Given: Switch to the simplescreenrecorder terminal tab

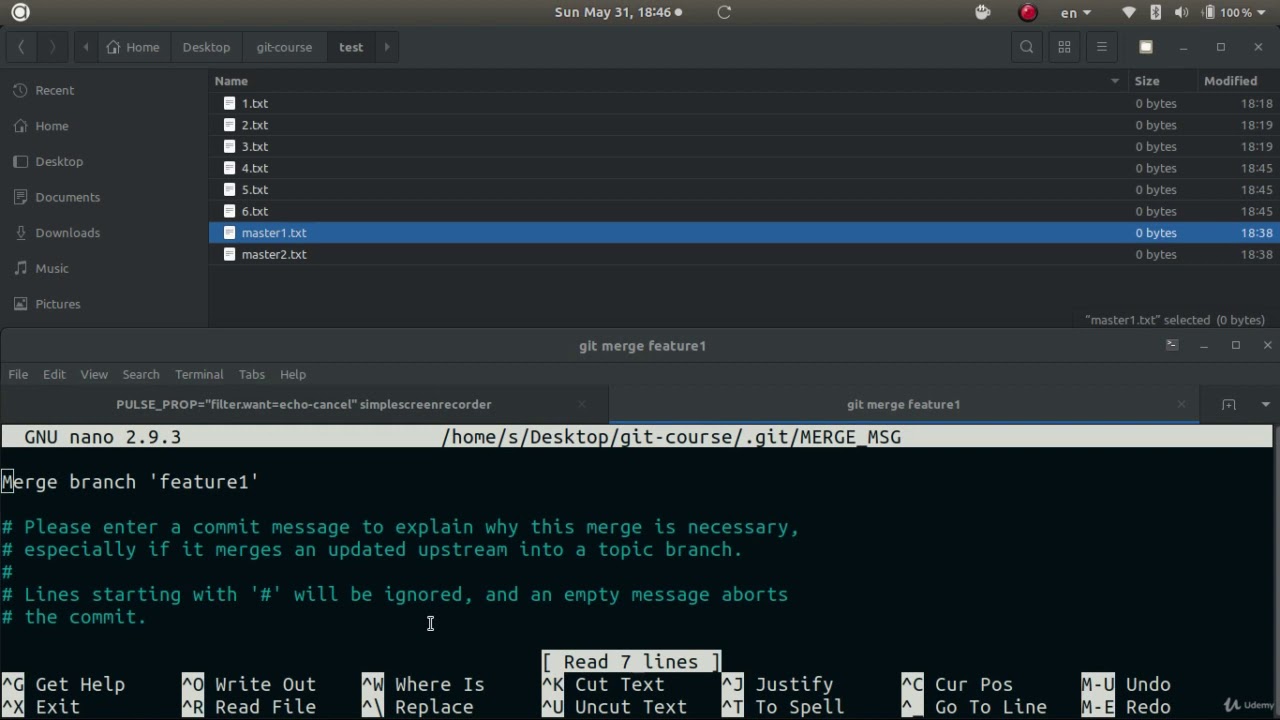Looking at the screenshot, I should click(303, 404).
